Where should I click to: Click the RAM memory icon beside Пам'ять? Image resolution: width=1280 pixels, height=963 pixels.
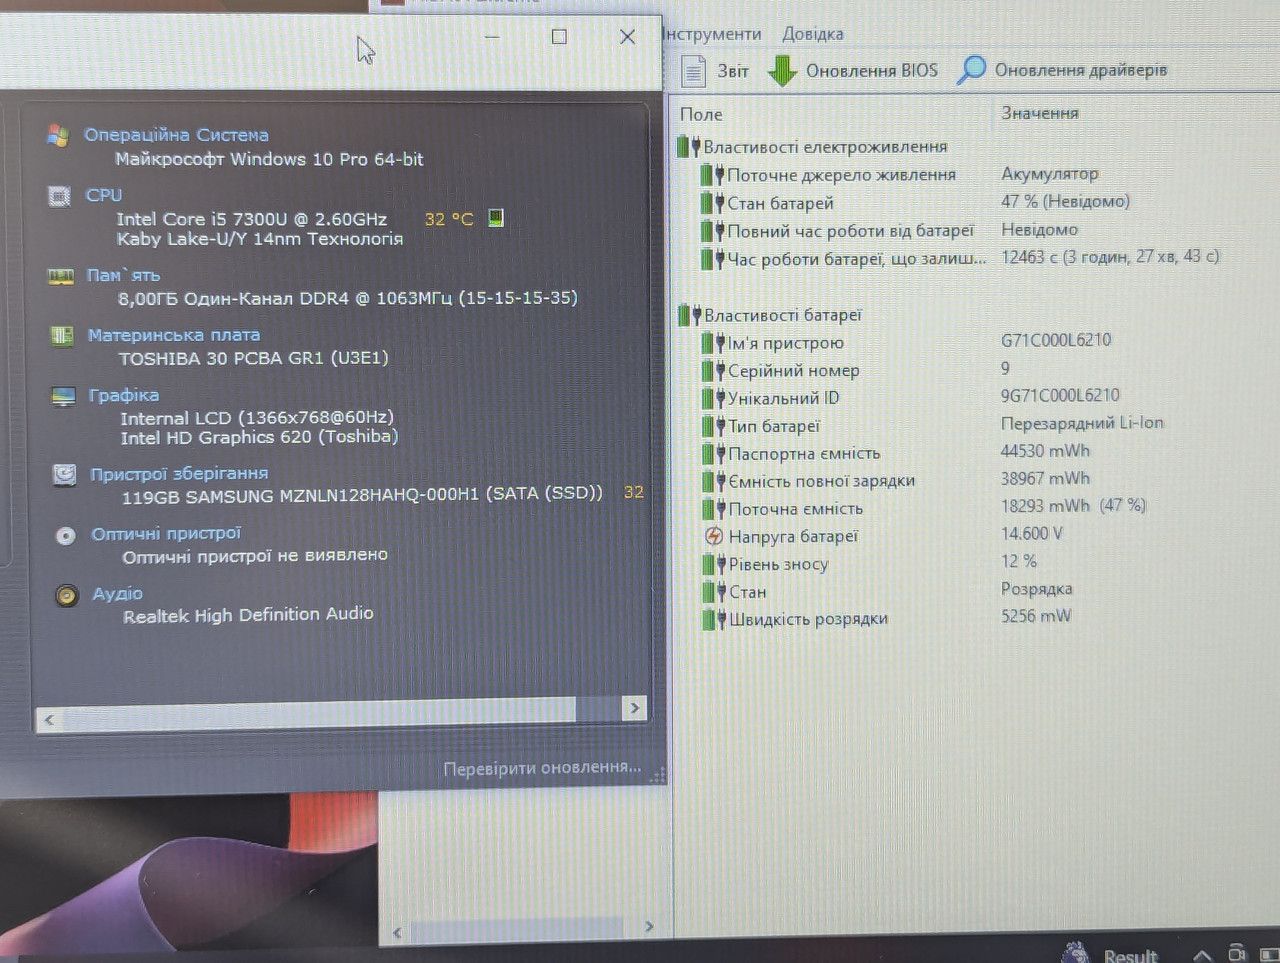pos(61,276)
